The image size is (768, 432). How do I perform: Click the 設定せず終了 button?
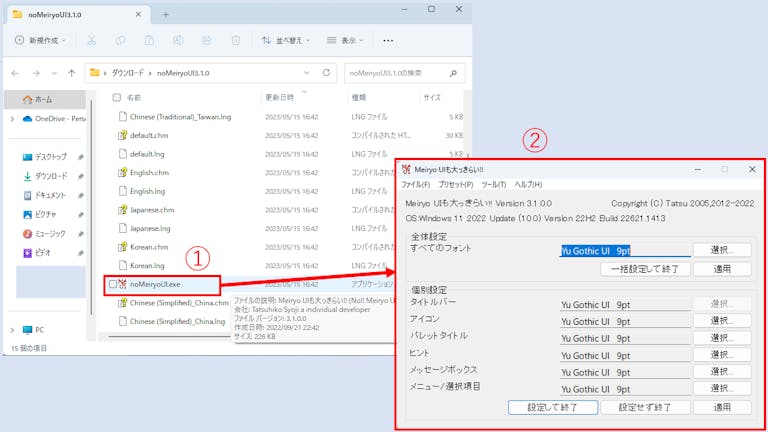tap(645, 407)
